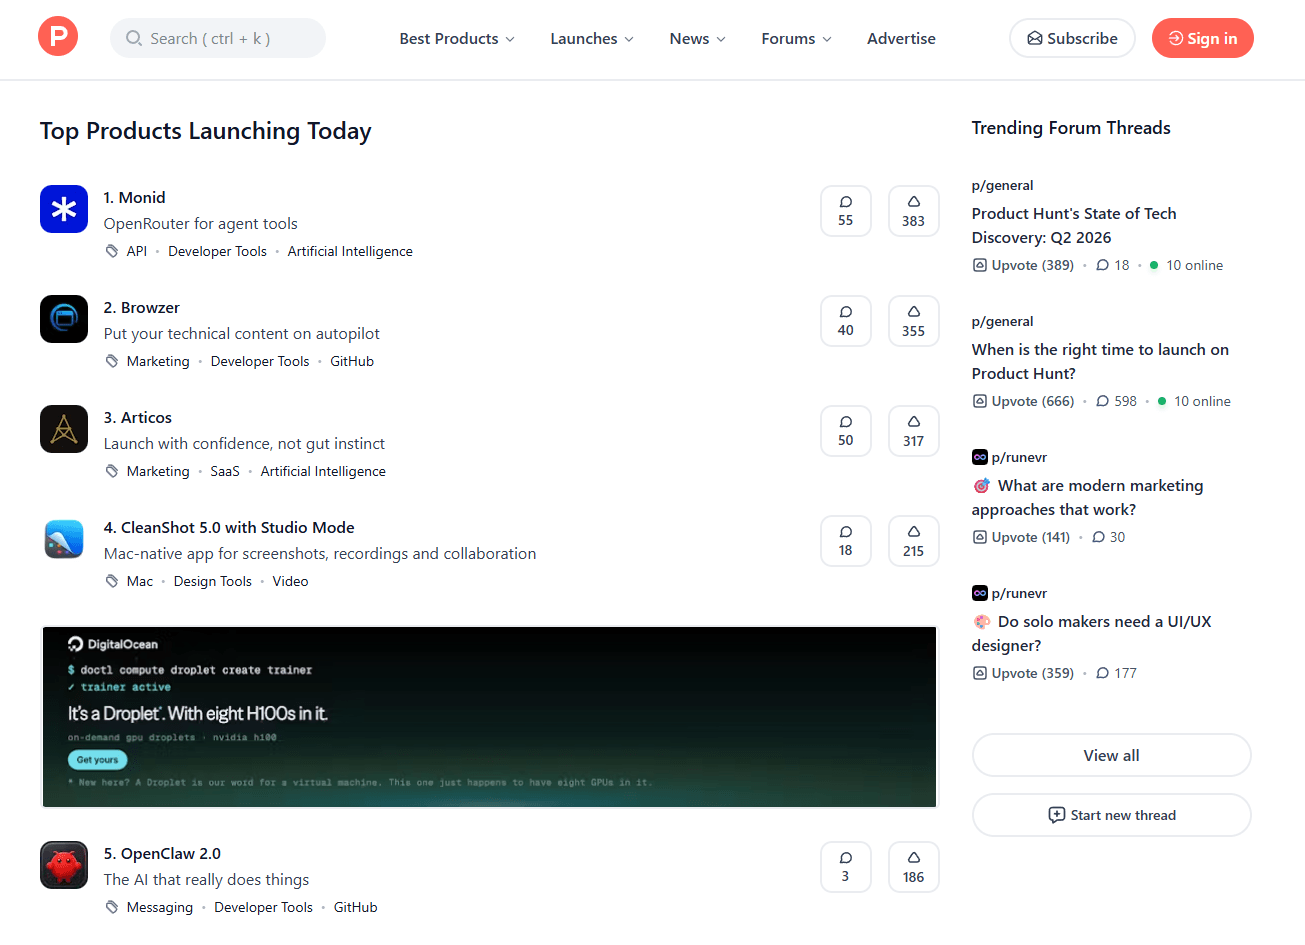The height and width of the screenshot is (945, 1305).
Task: Go to the Advertise page
Action: point(901,38)
